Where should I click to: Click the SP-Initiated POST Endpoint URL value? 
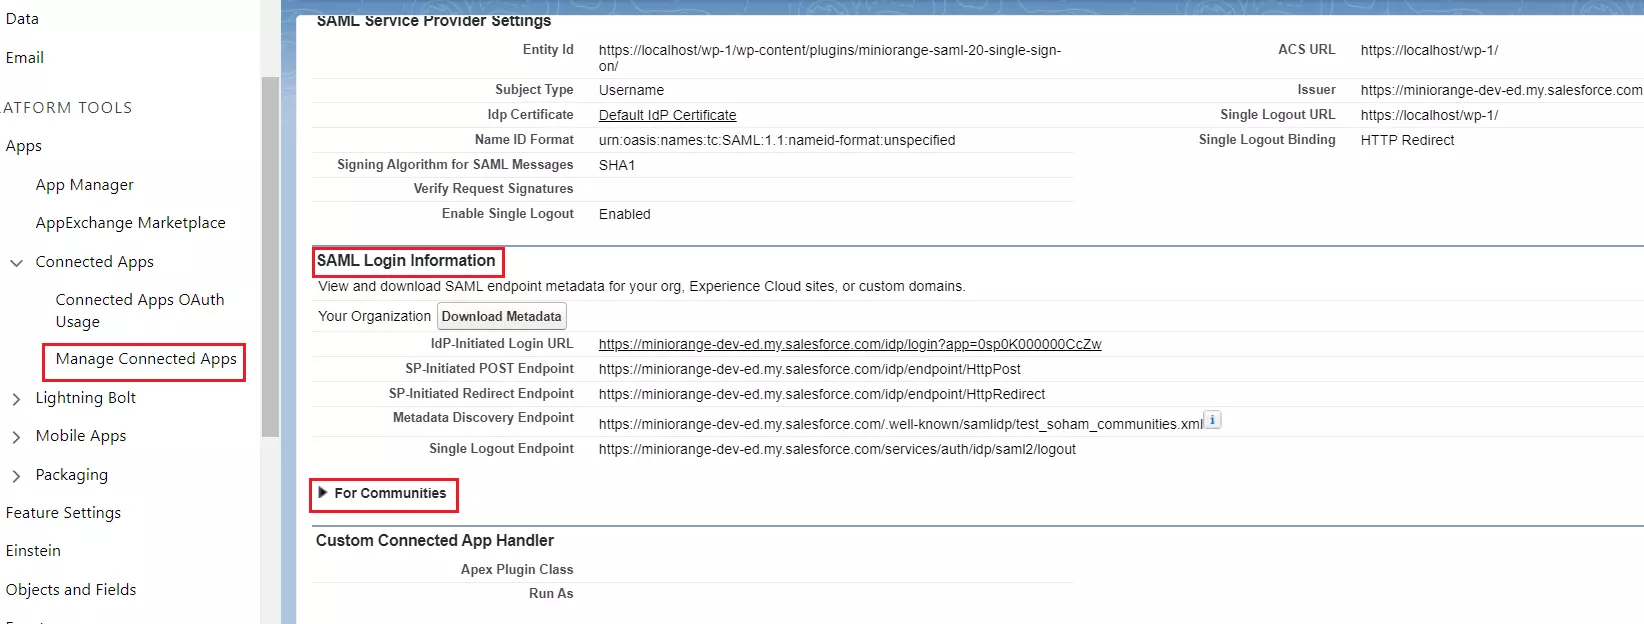(x=810, y=369)
